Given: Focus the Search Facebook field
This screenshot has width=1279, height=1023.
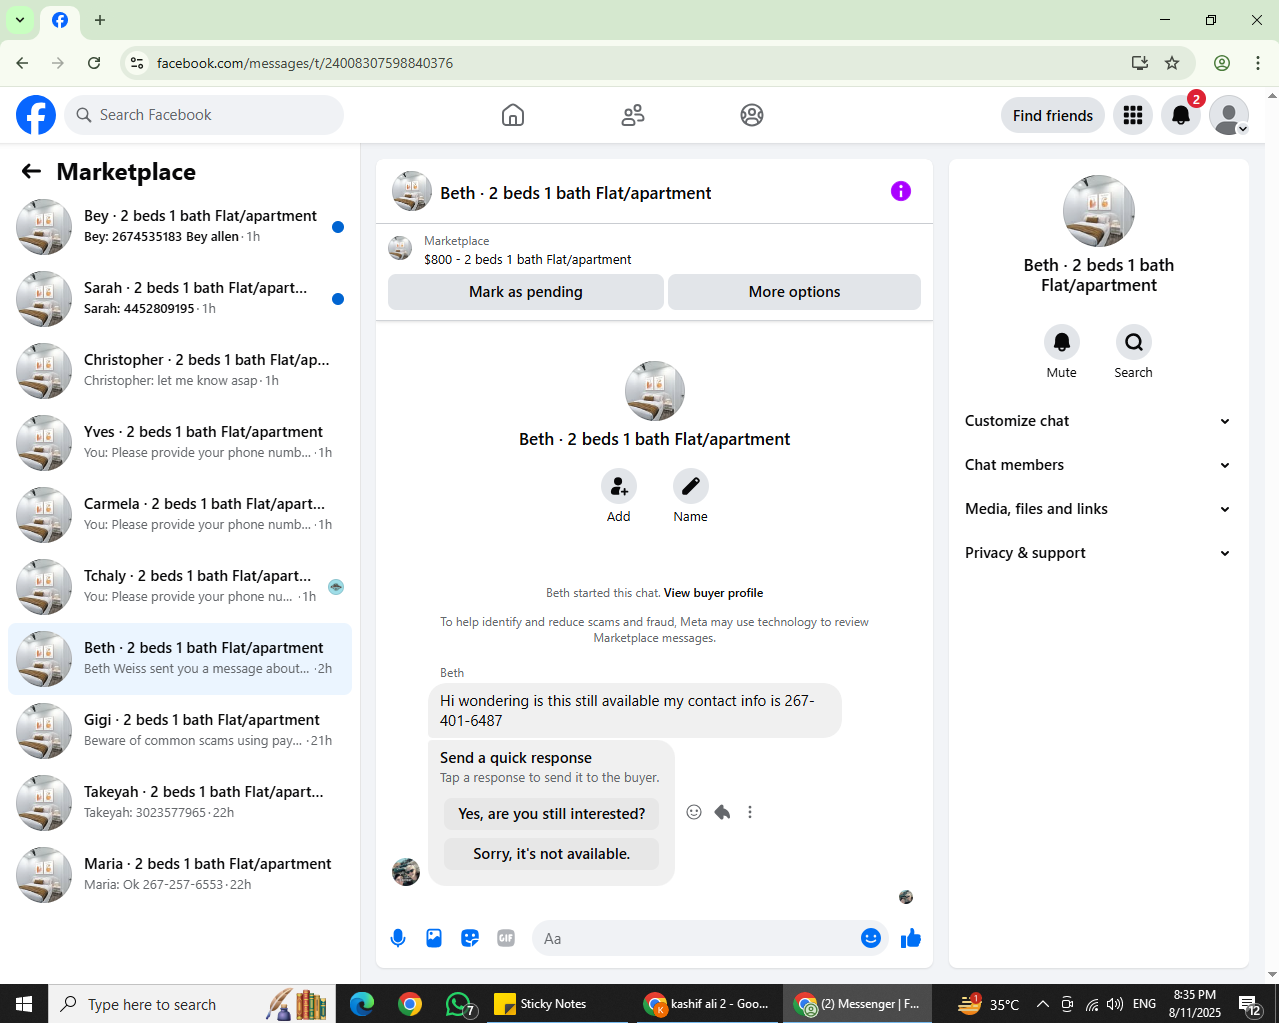Looking at the screenshot, I should coord(204,115).
